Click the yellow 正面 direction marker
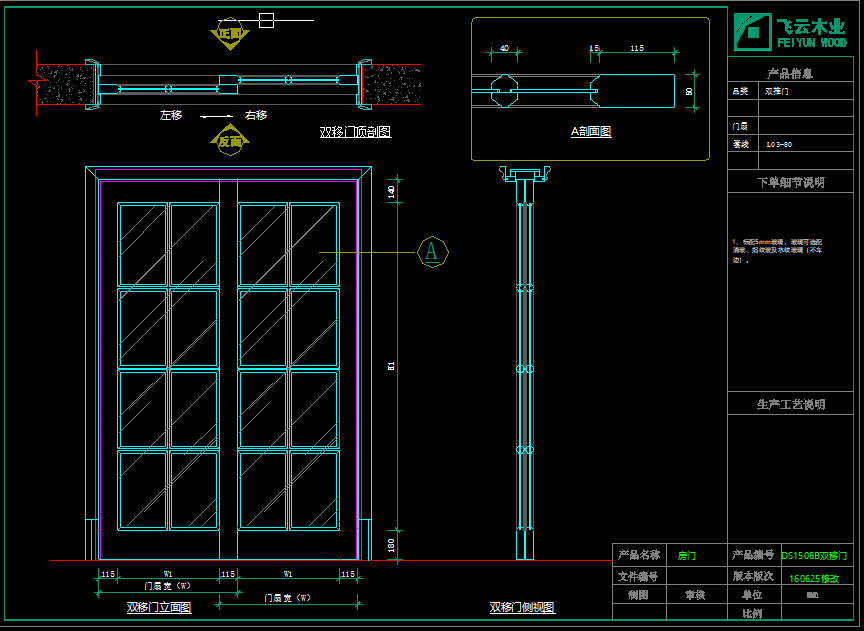The height and width of the screenshot is (631, 864). (230, 33)
